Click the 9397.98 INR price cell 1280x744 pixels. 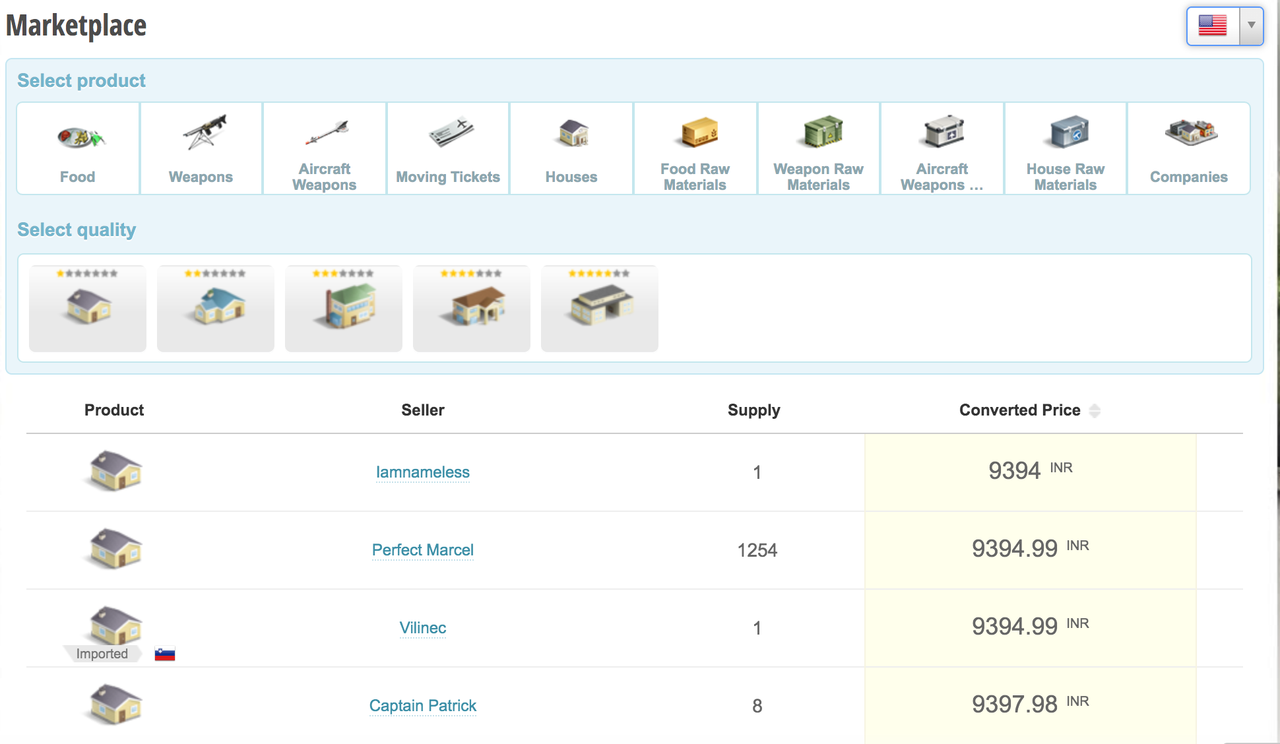[1030, 705]
